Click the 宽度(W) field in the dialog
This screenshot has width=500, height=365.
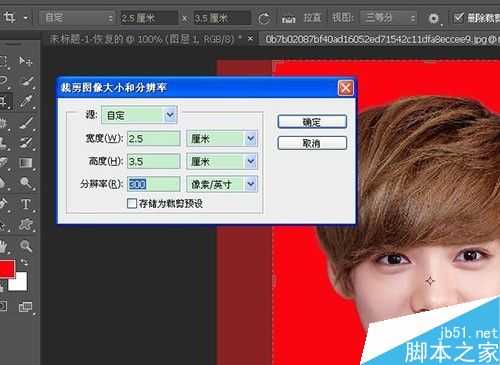tap(154, 139)
